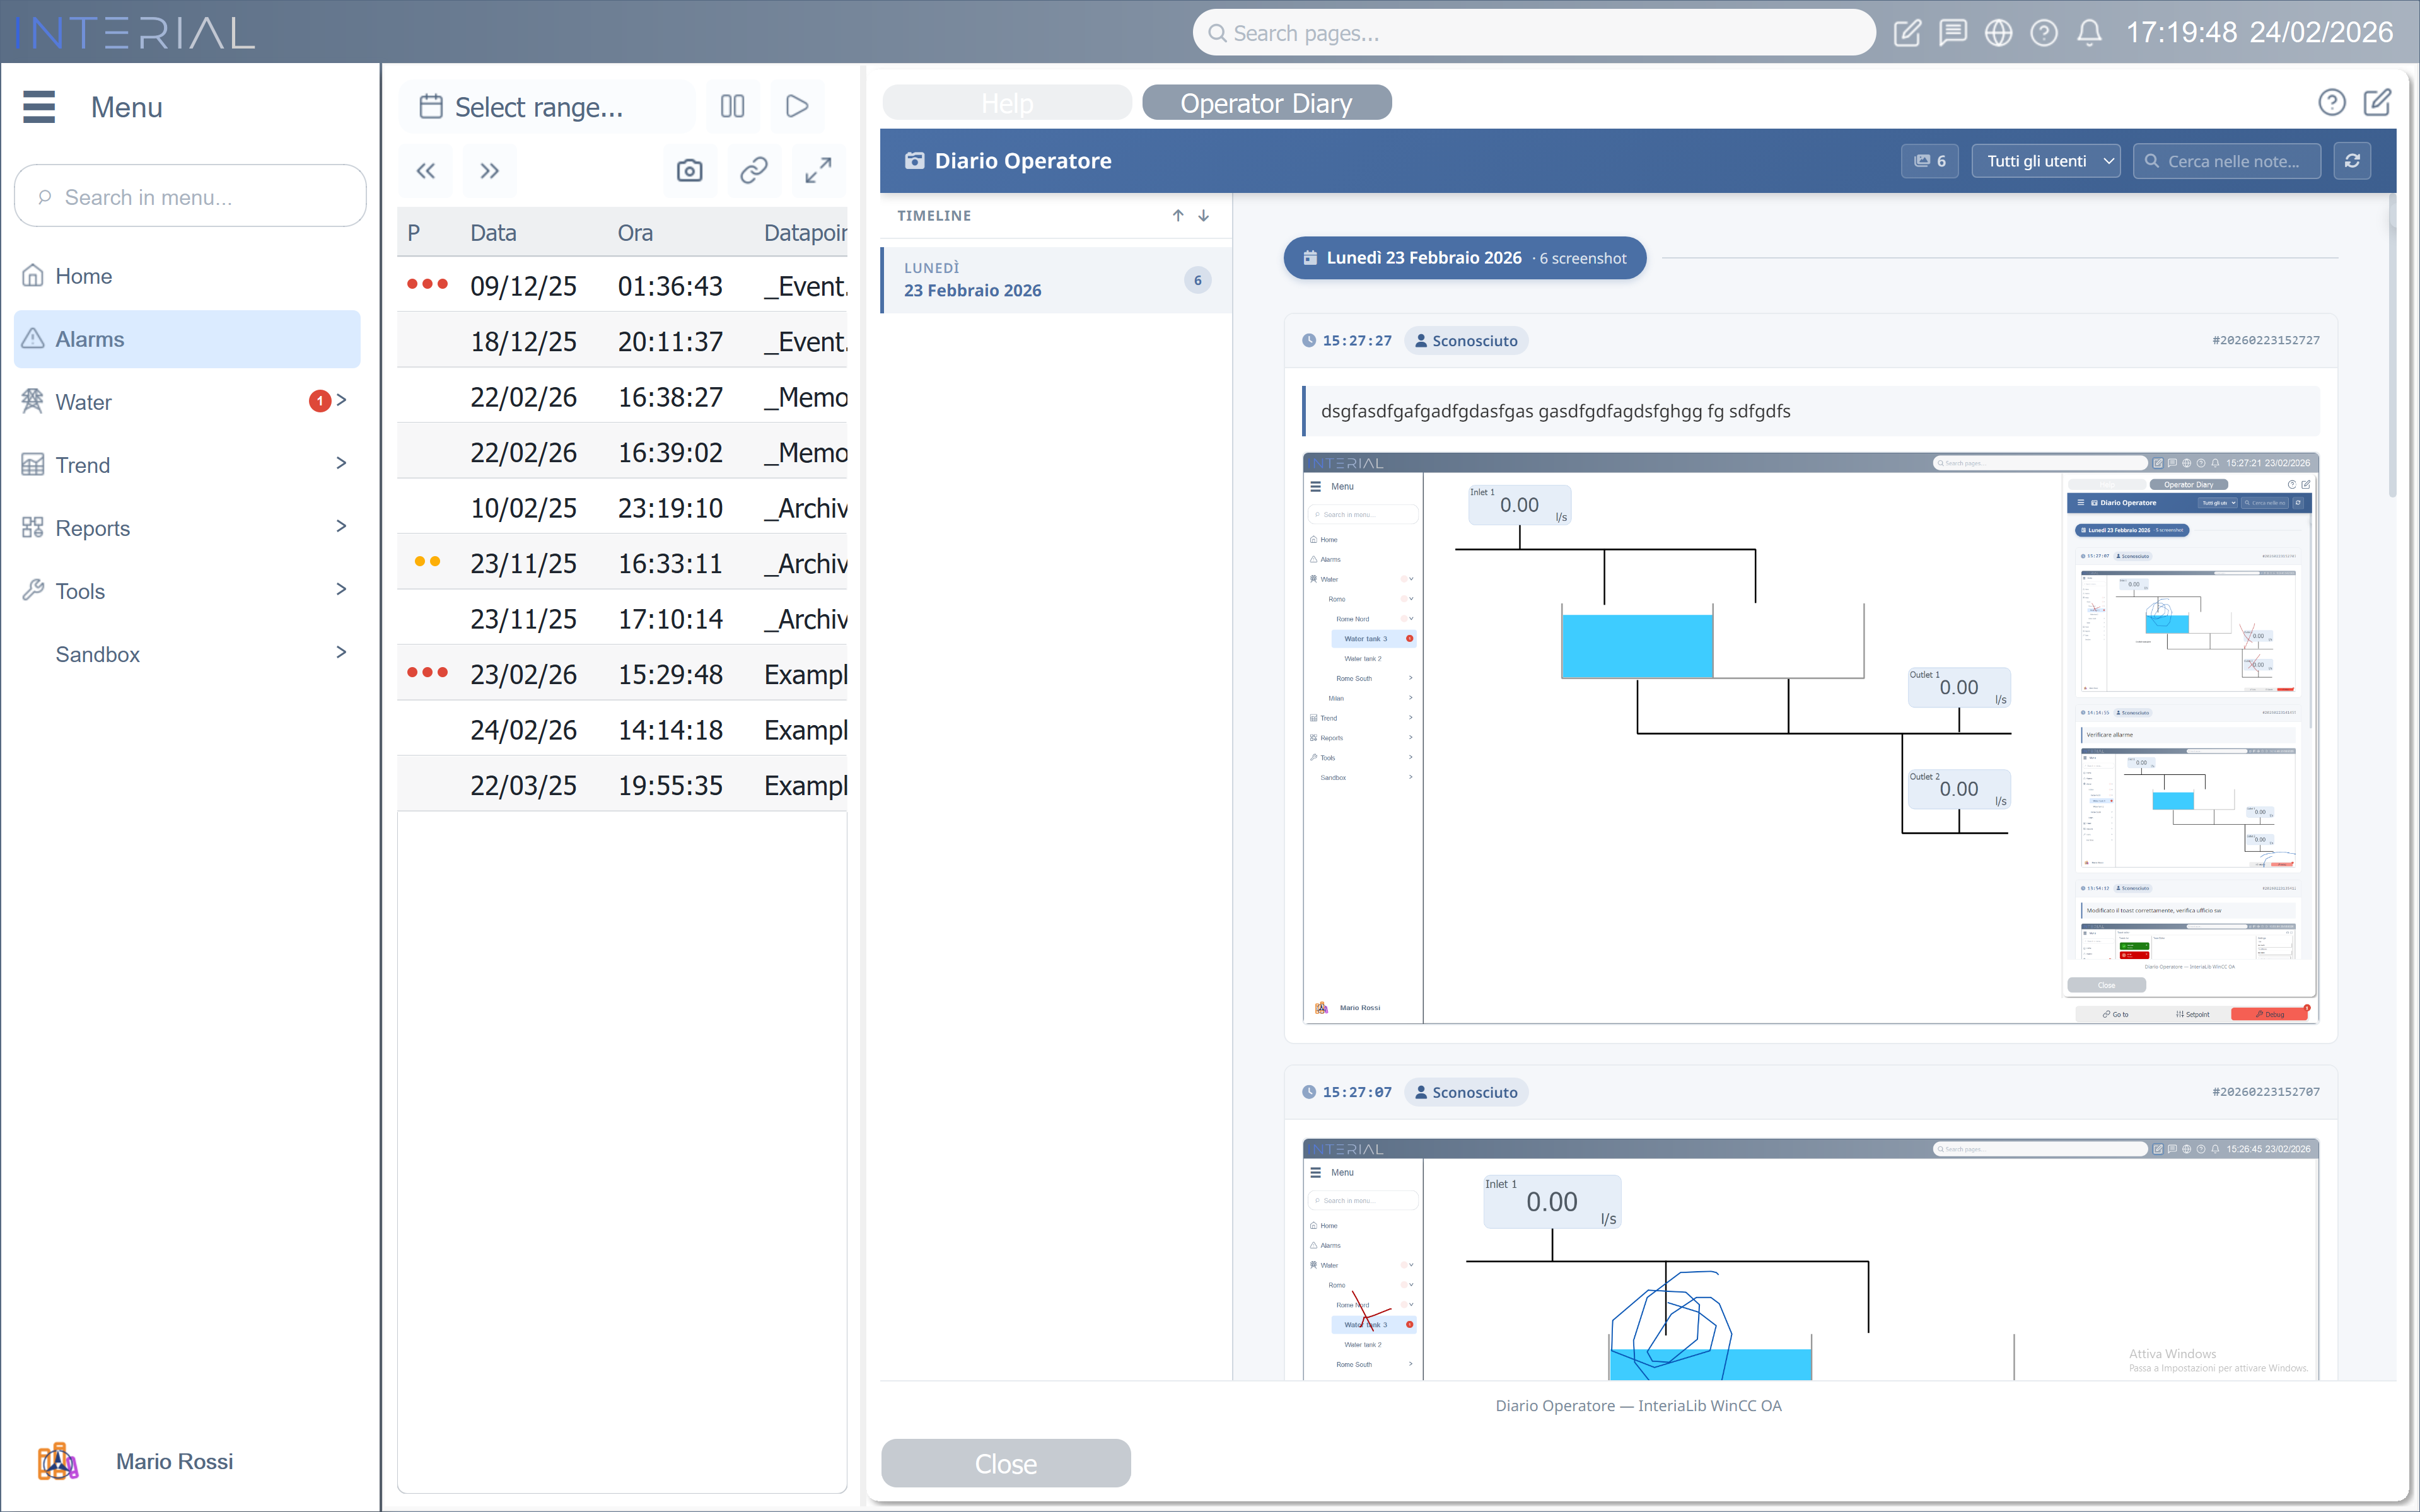Open 'Select range...' date picker
The width and height of the screenshot is (2420, 1512).
click(545, 106)
